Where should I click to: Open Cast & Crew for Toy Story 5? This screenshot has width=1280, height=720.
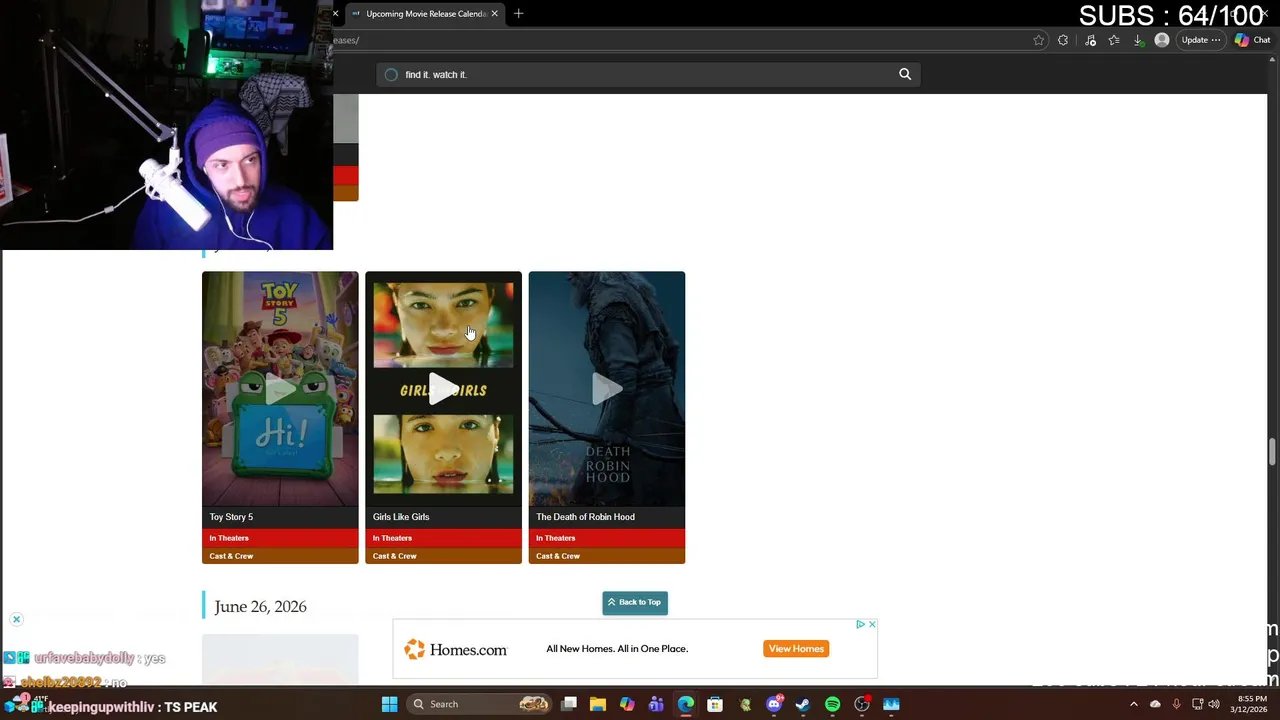coord(280,556)
